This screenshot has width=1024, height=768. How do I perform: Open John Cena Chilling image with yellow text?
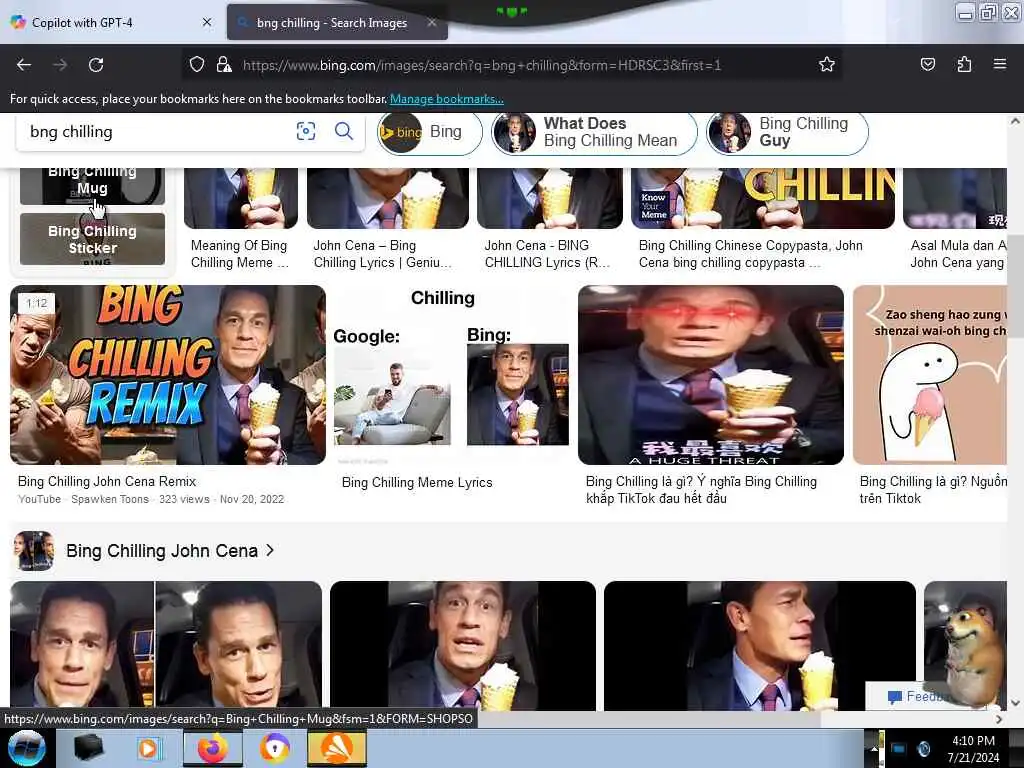tap(763, 199)
